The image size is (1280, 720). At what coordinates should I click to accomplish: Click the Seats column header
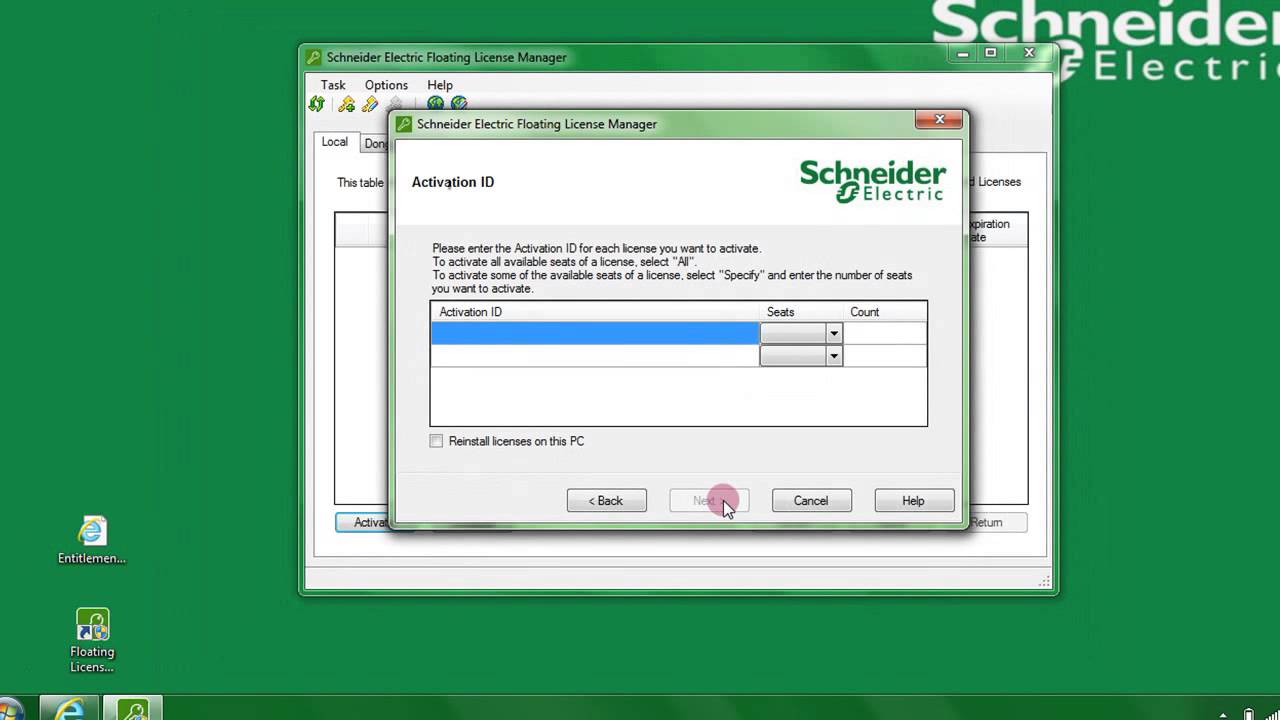802,312
